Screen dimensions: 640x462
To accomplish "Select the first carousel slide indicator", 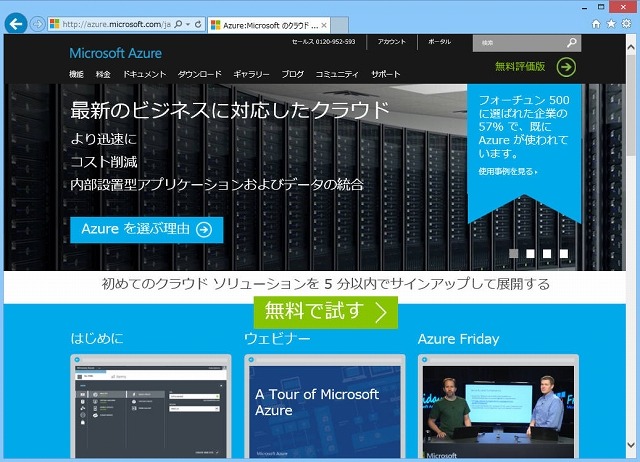I will tap(514, 254).
